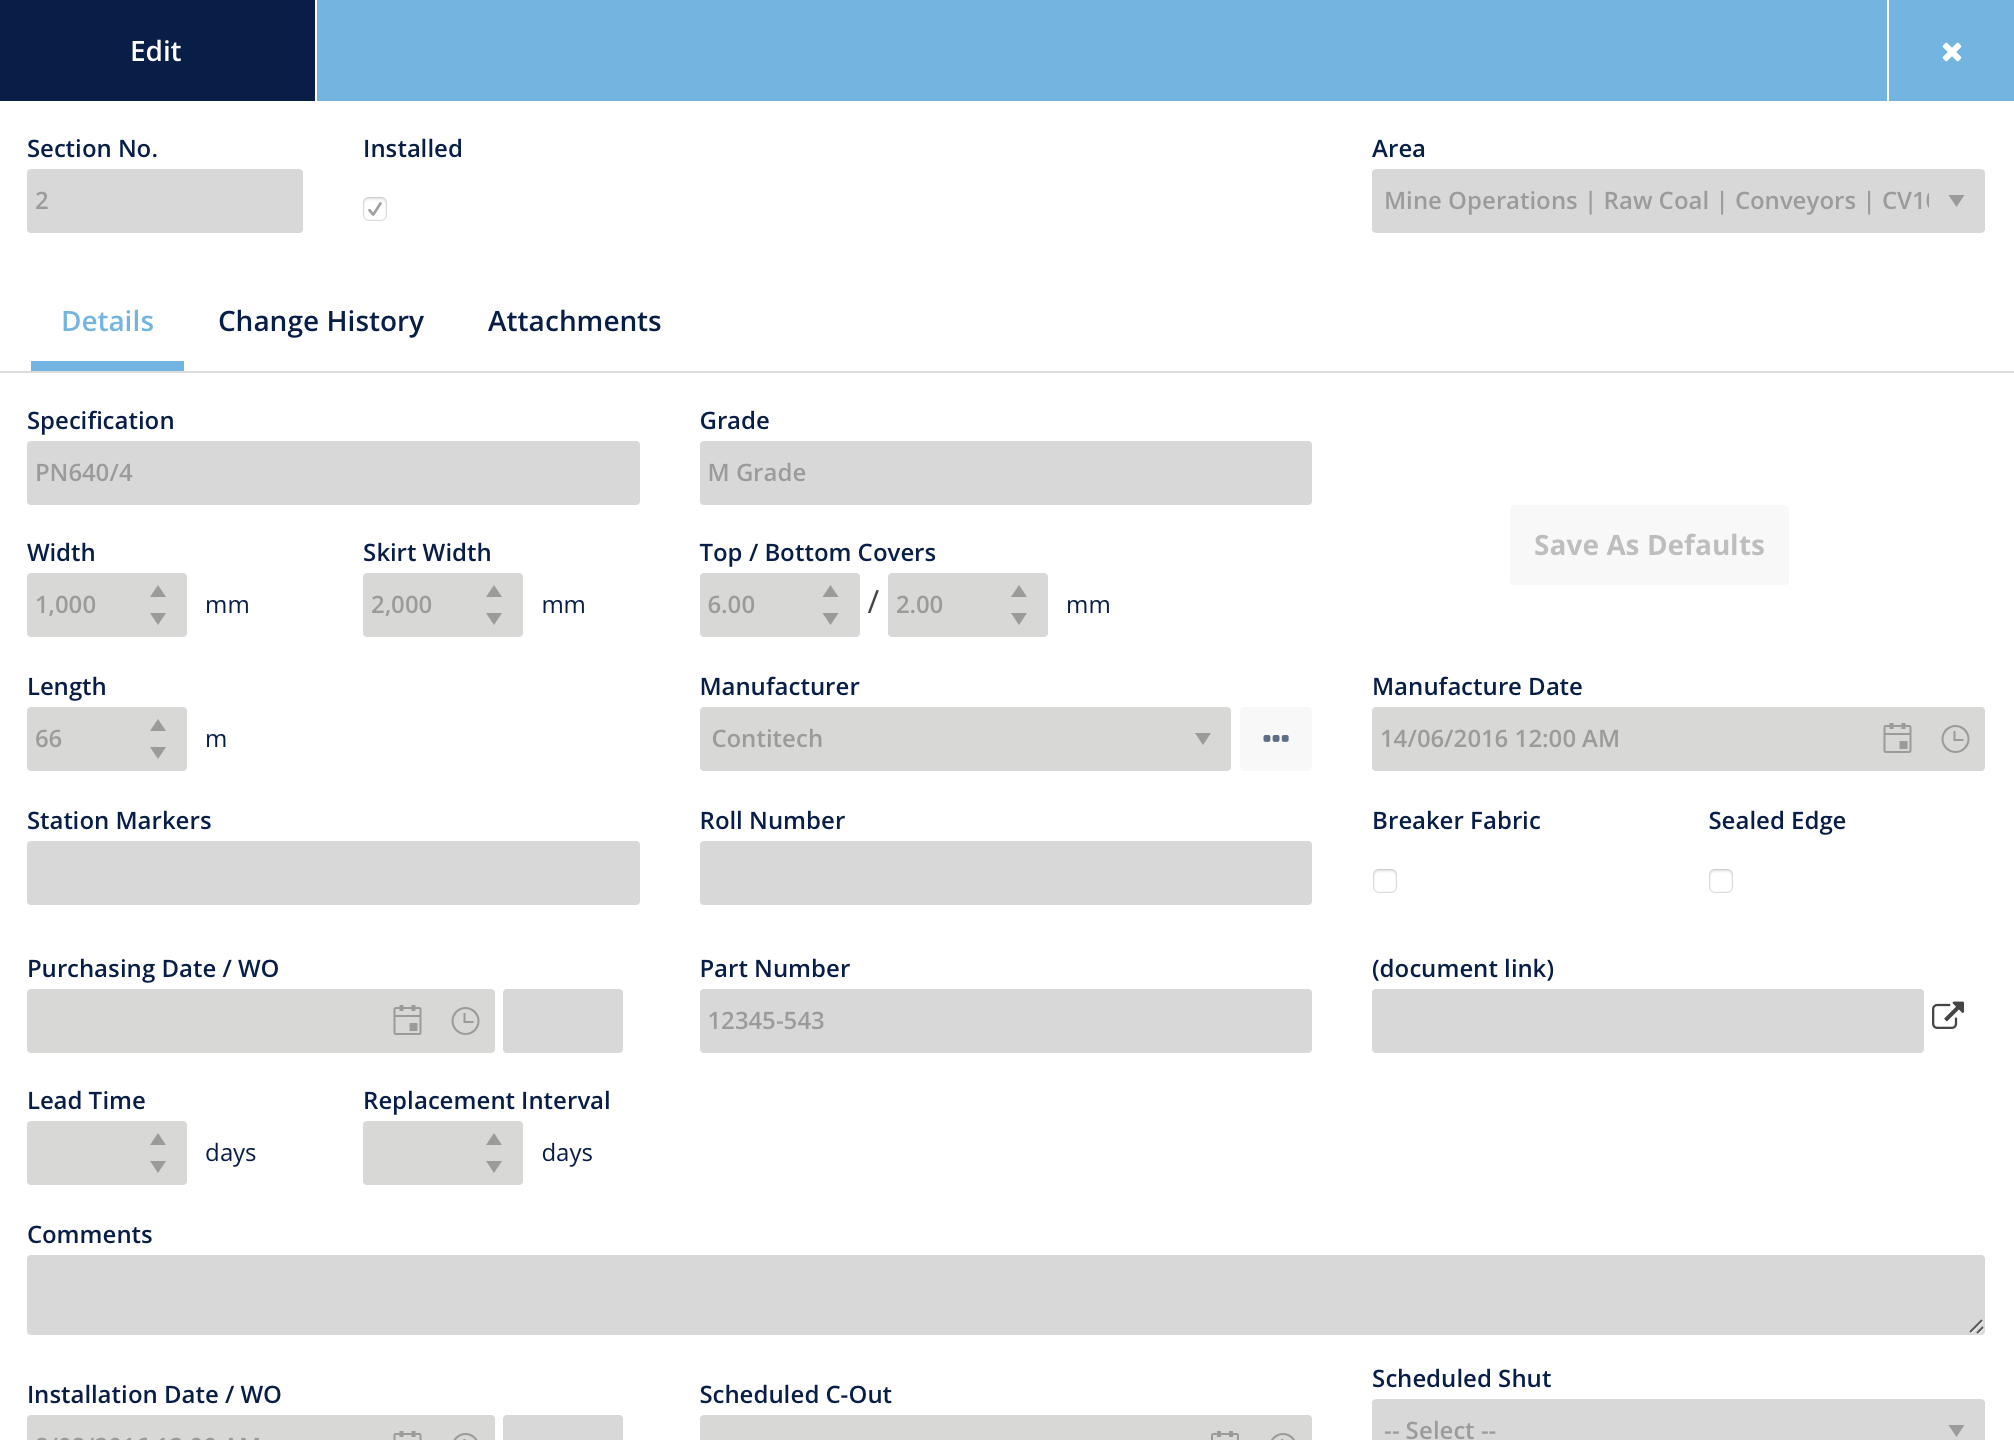This screenshot has width=2014, height=1440.
Task: Increase Width using the up arrow
Action: tap(158, 592)
